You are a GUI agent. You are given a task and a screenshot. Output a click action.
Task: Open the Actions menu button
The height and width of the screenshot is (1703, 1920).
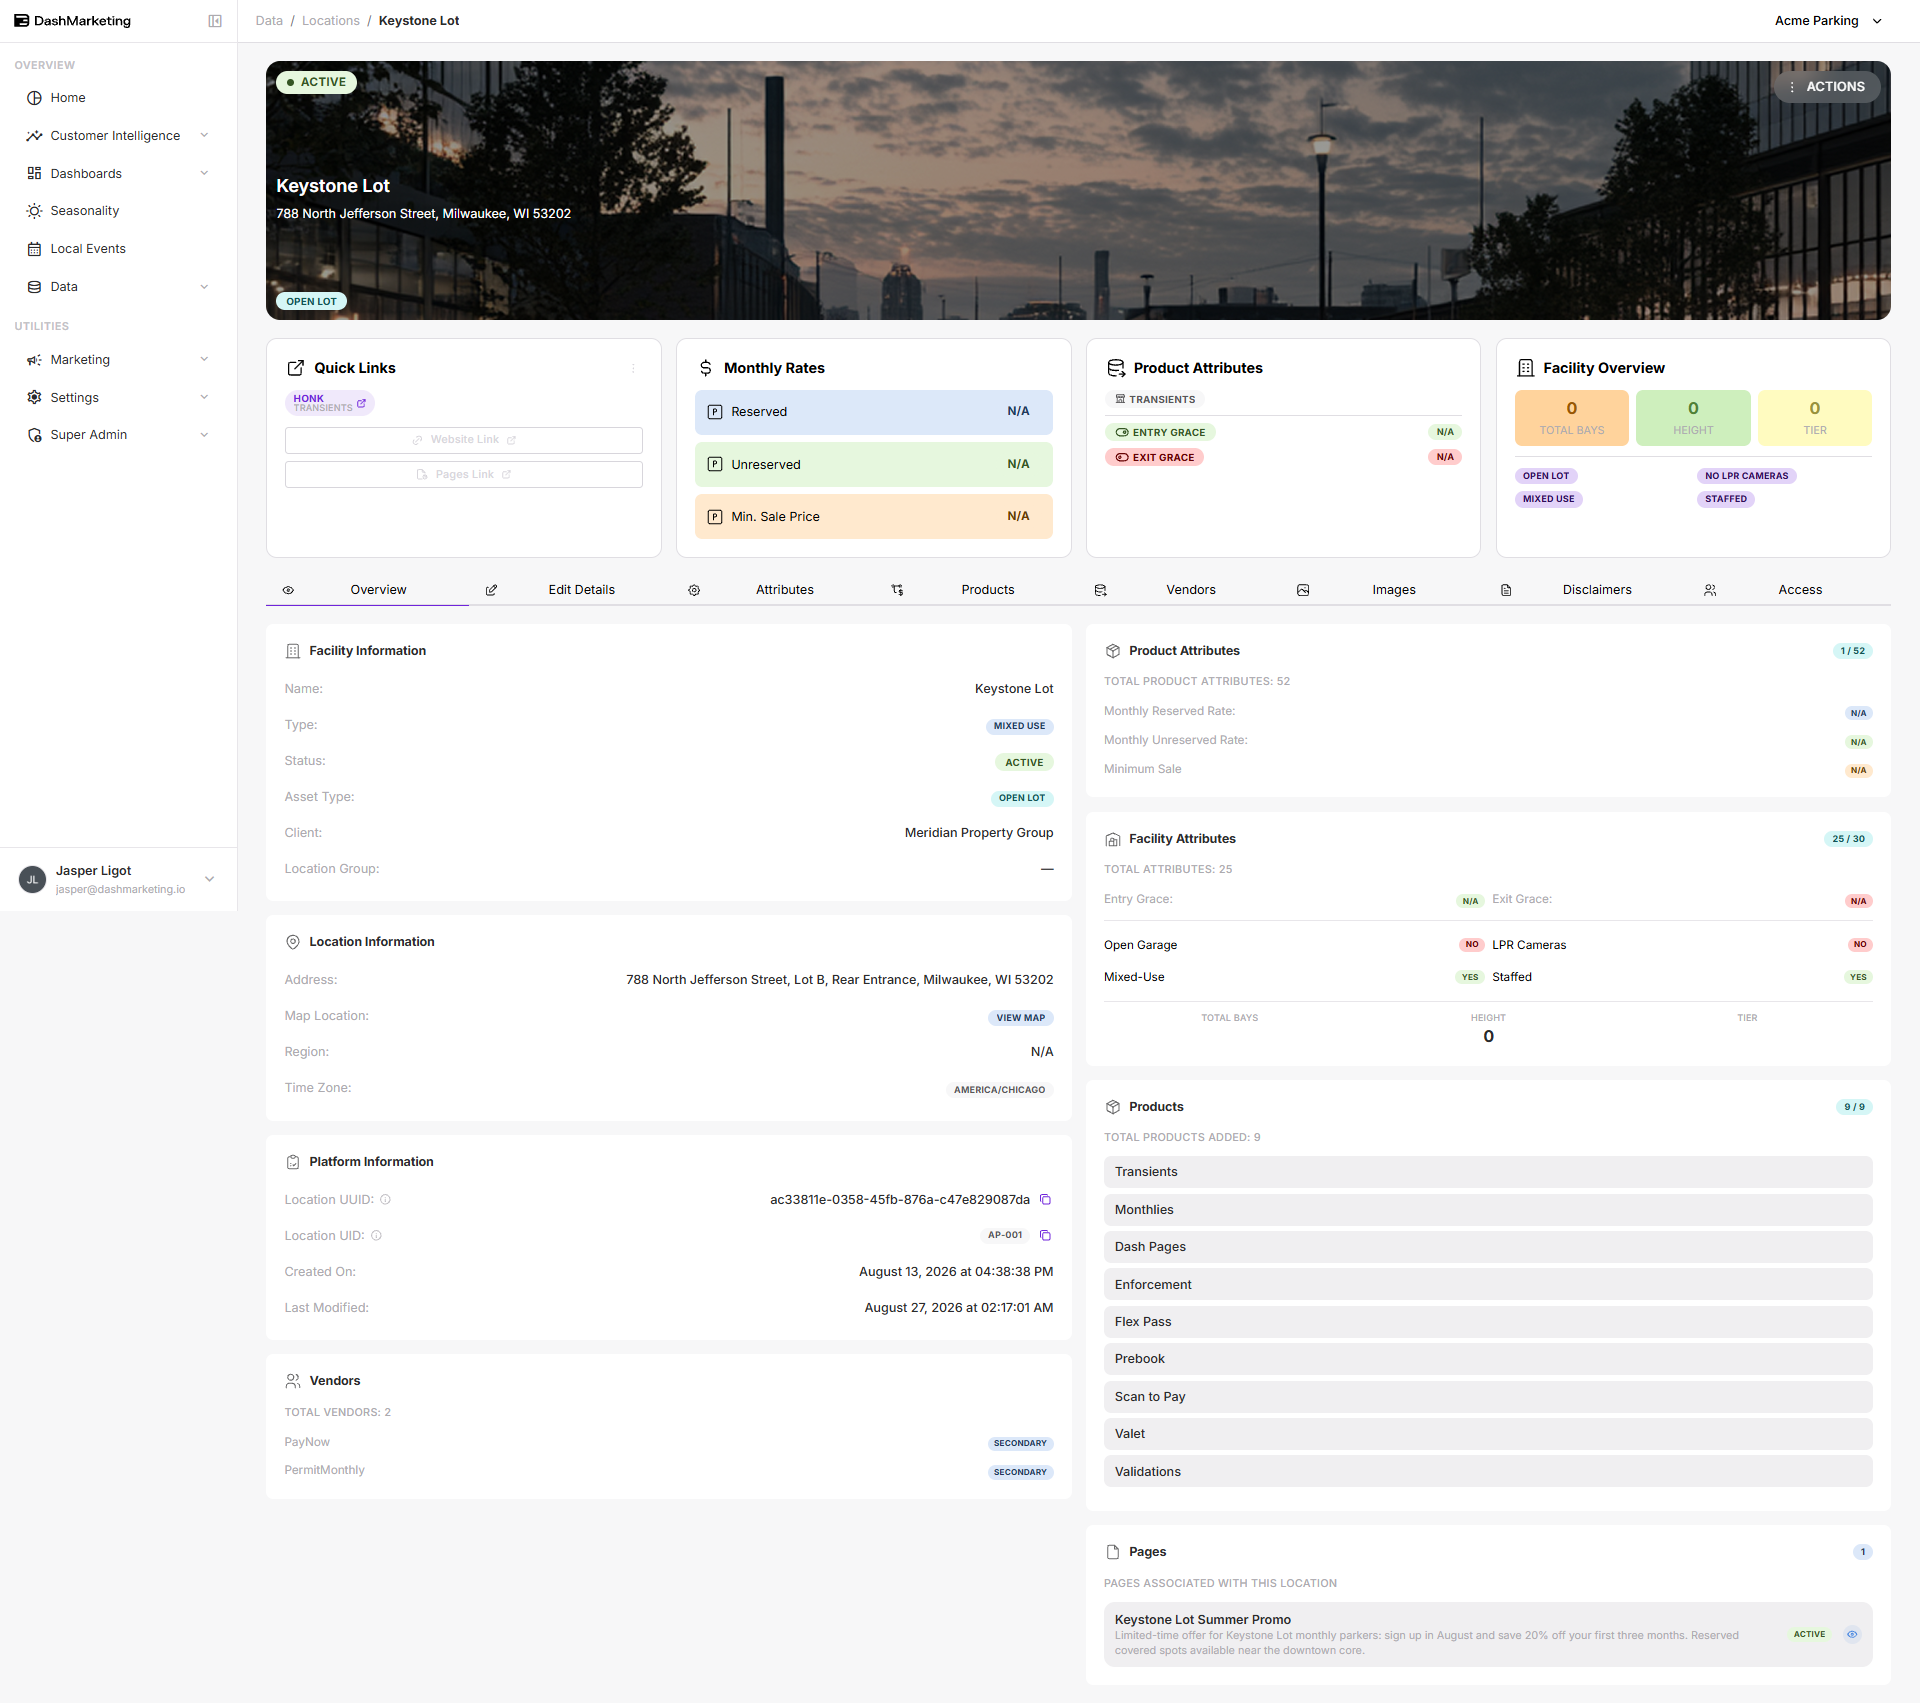pos(1828,87)
